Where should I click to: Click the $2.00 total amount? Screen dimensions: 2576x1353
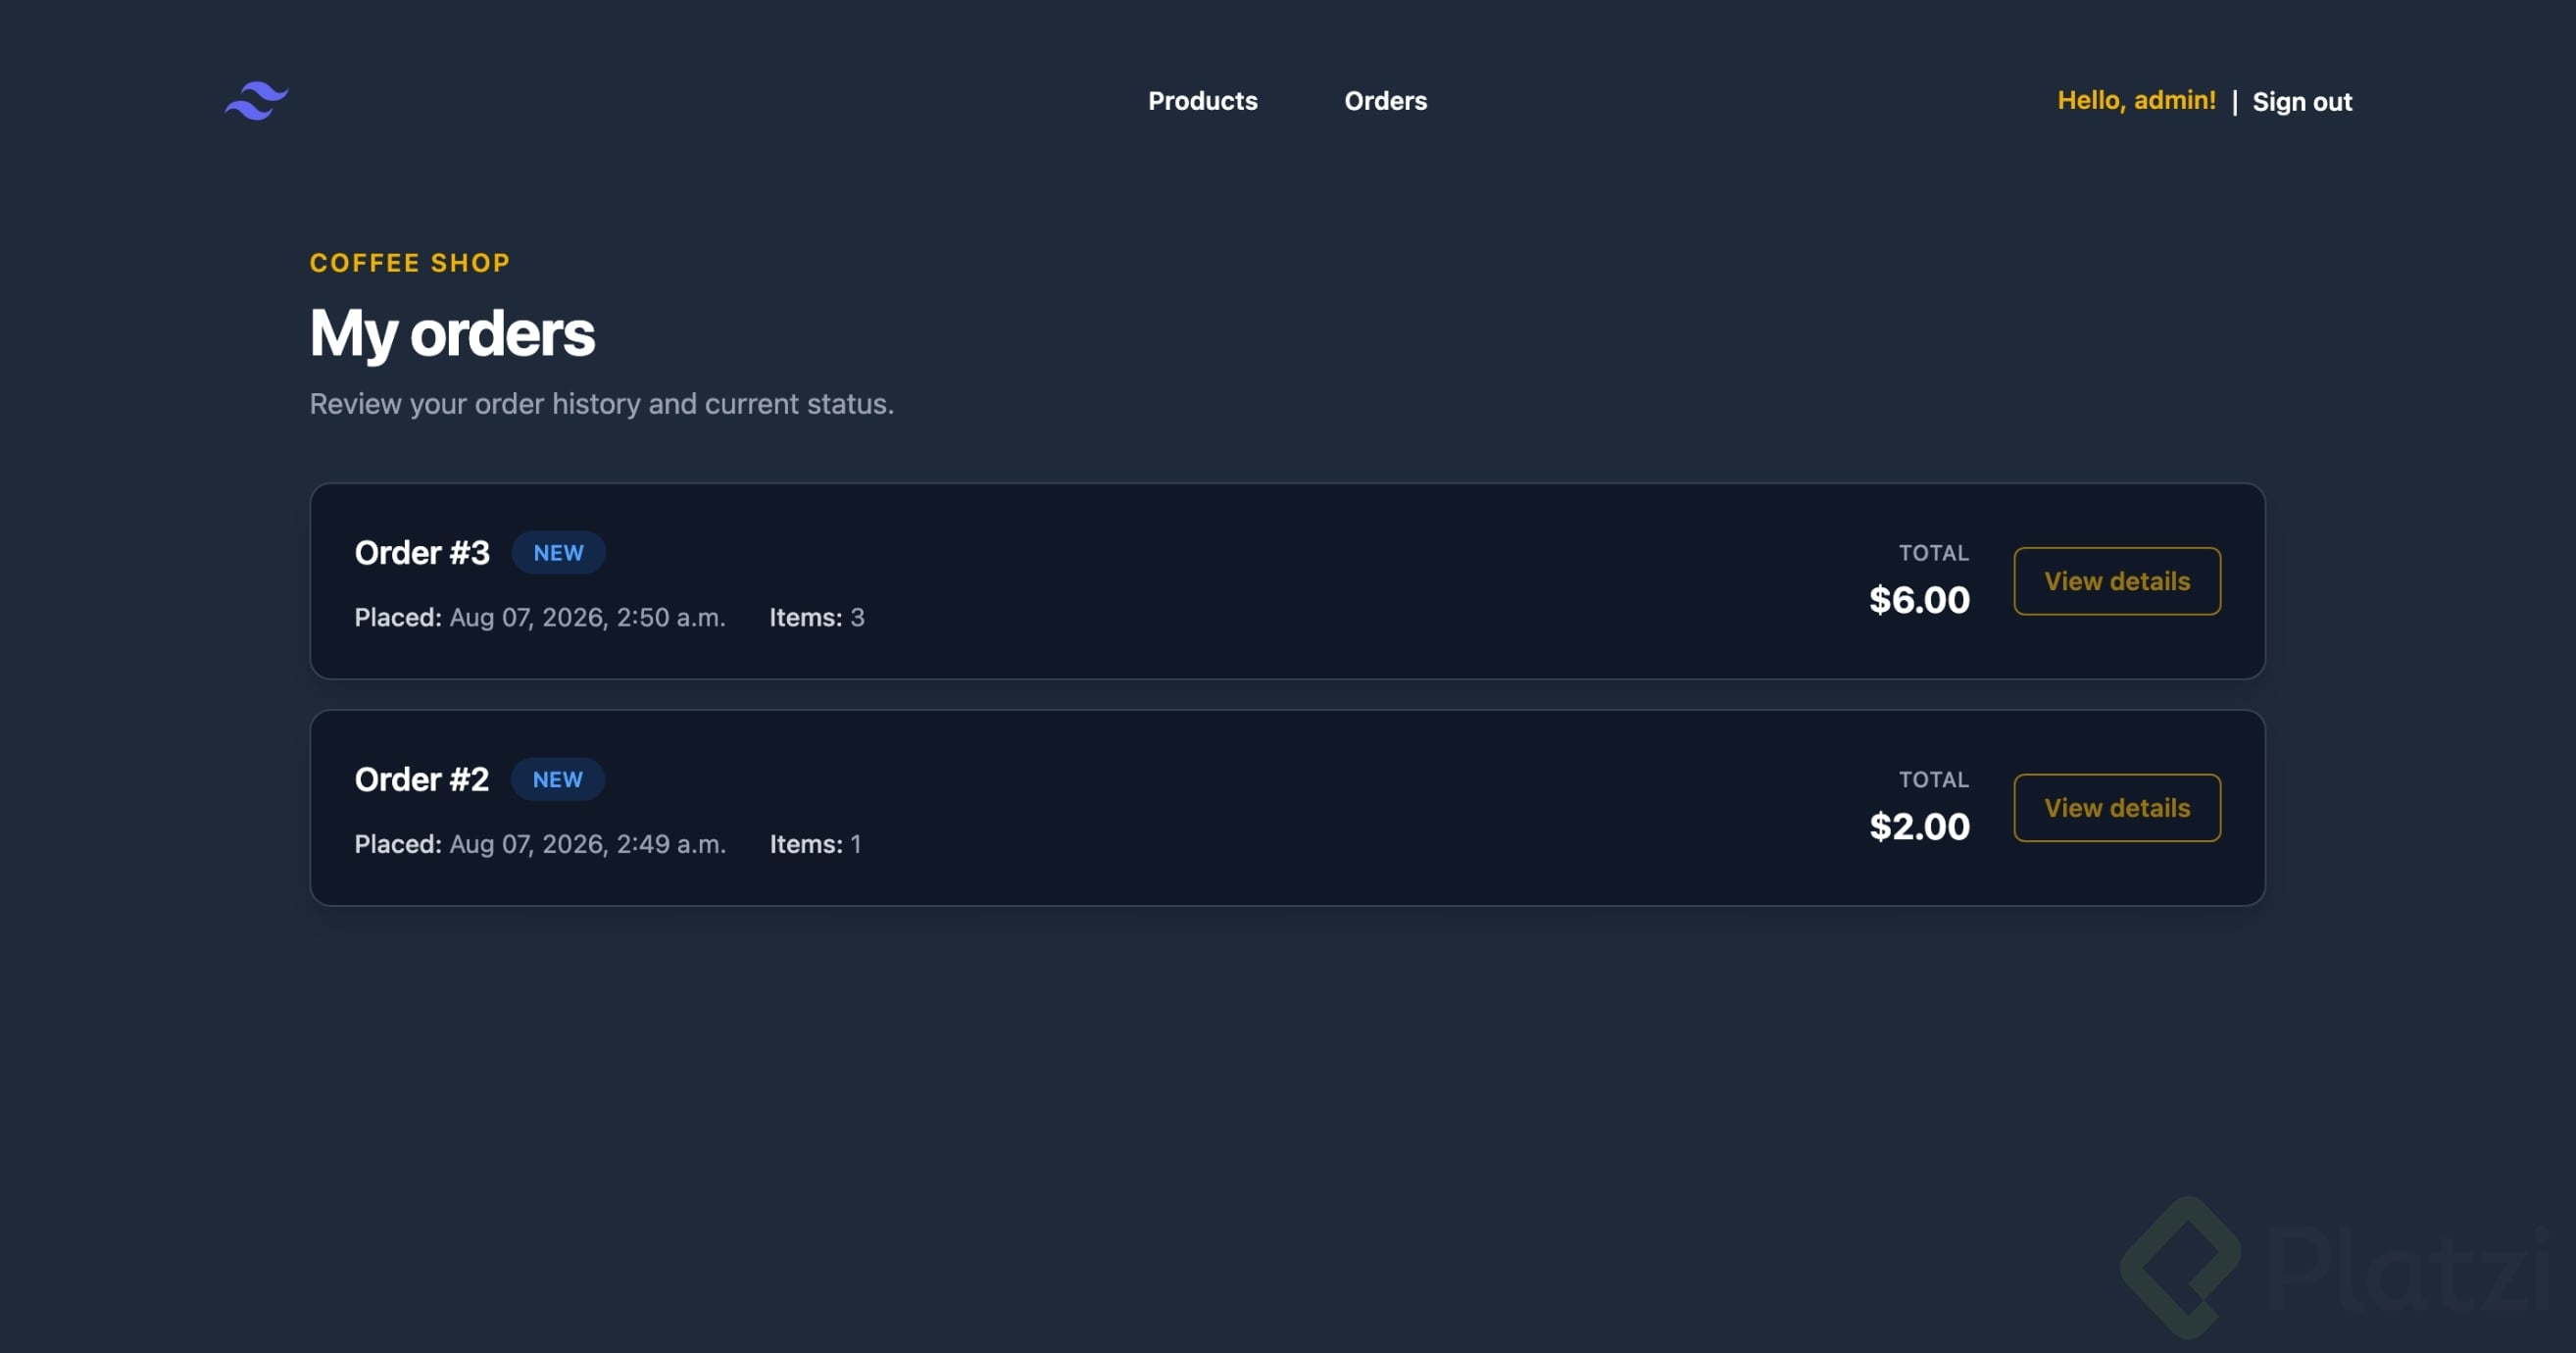pyautogui.click(x=1919, y=827)
